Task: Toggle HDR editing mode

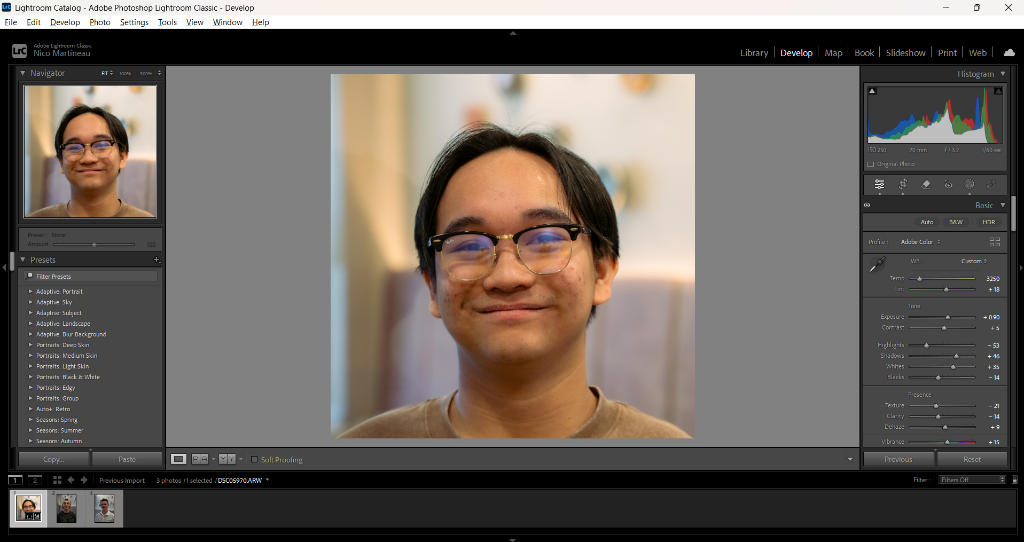Action: tap(989, 222)
